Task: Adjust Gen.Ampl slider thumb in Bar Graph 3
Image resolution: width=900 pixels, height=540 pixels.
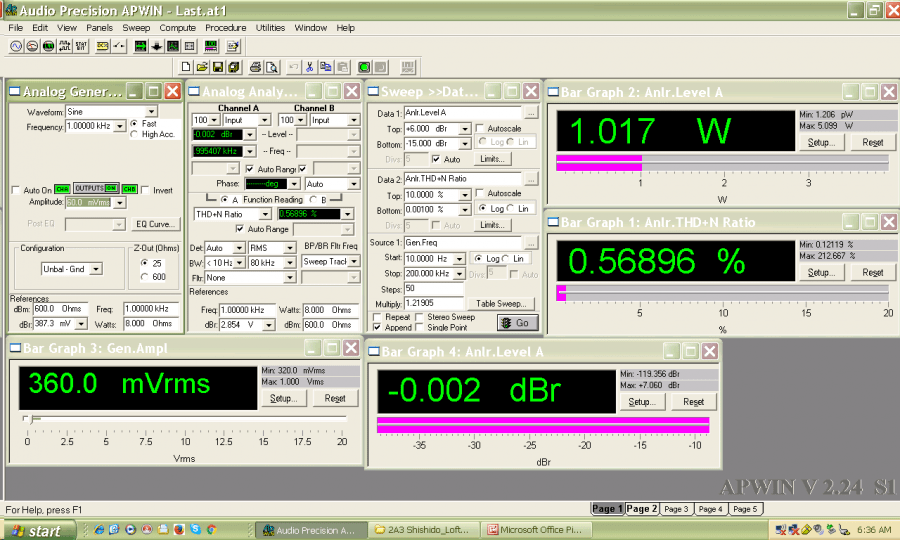Action: pyautogui.click(x=32, y=419)
